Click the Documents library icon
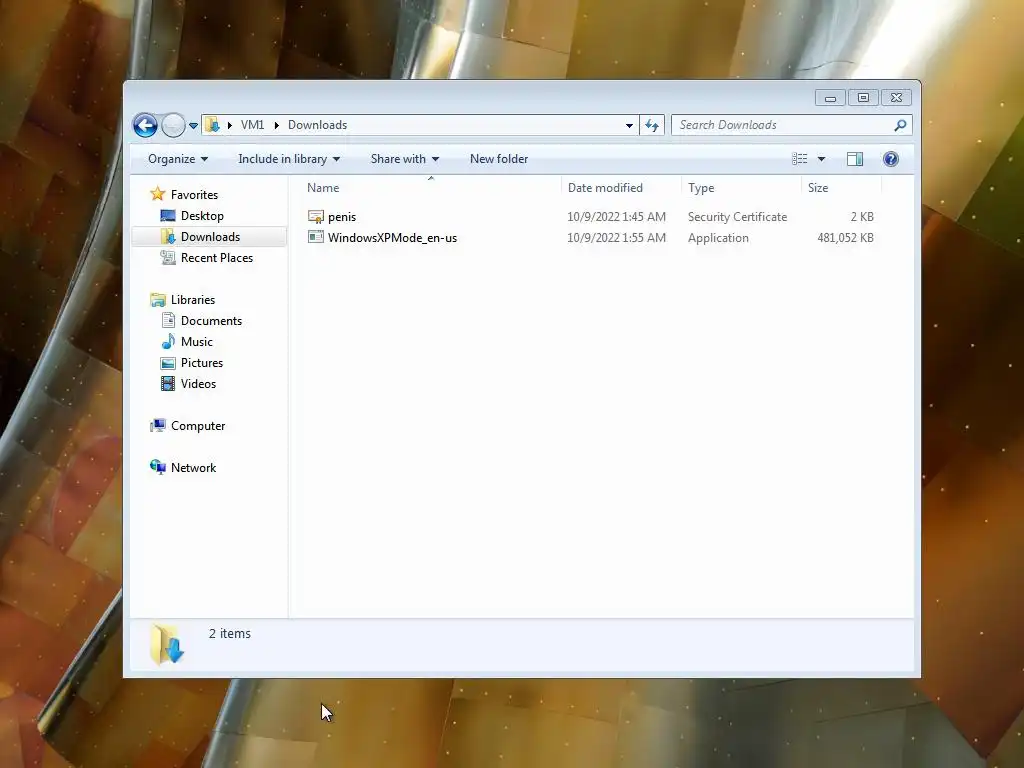The height and width of the screenshot is (768, 1024). coord(168,320)
